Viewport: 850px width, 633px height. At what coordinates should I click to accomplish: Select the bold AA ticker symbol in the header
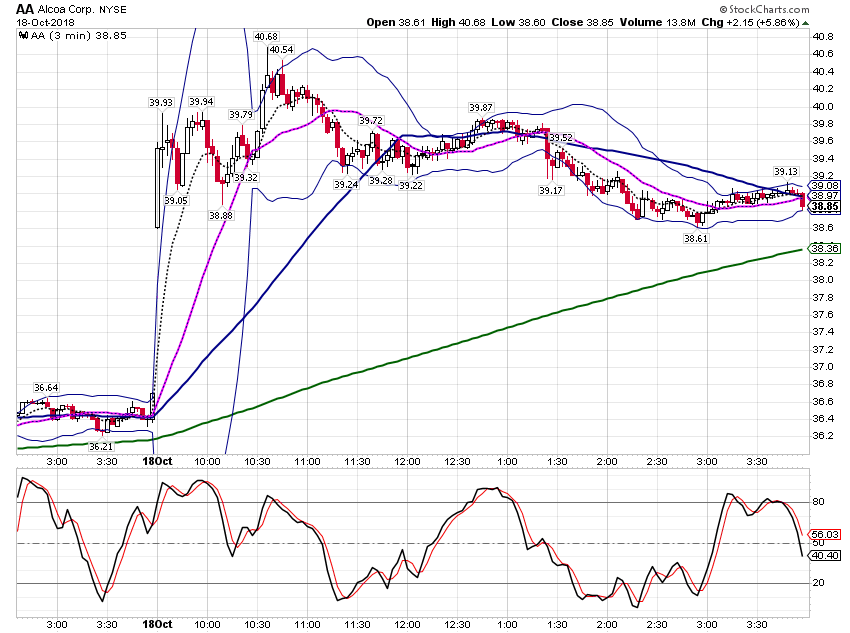coord(25,9)
